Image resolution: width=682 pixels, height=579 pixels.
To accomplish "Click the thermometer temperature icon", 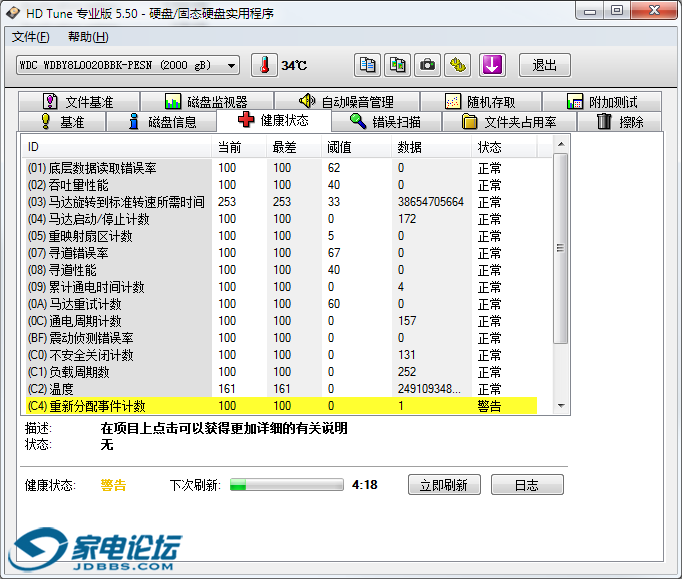I will [x=265, y=65].
